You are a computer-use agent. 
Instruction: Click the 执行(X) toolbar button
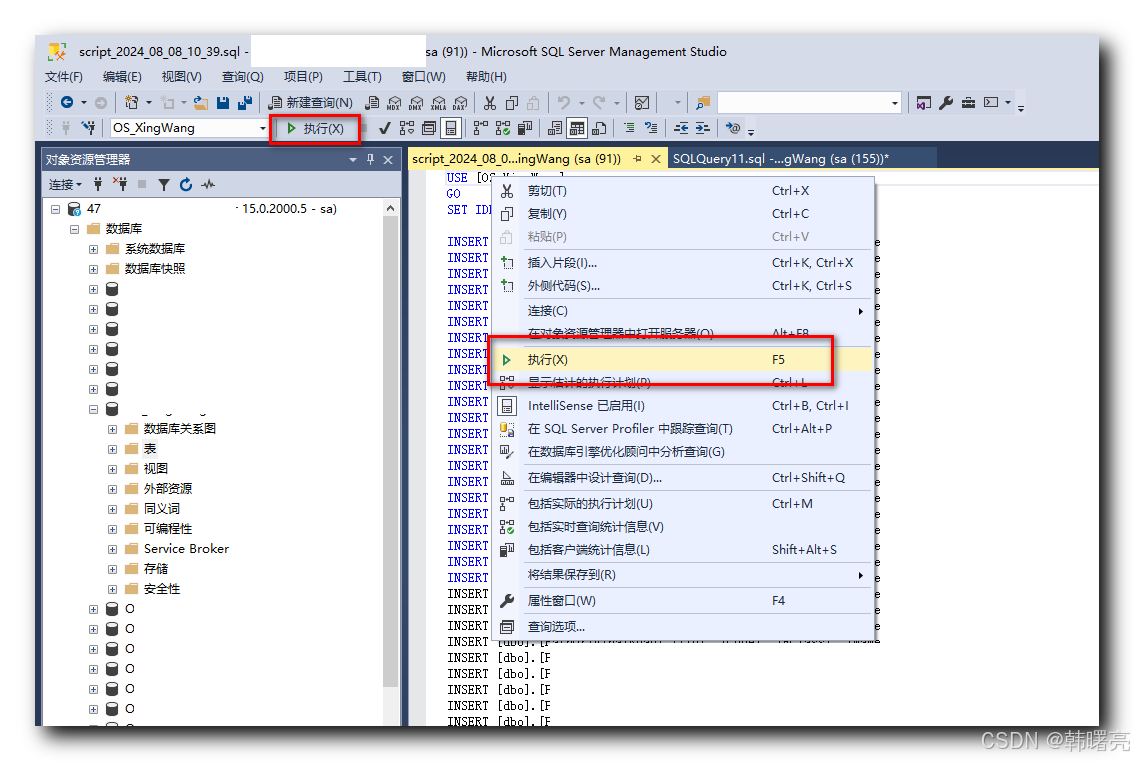(316, 129)
